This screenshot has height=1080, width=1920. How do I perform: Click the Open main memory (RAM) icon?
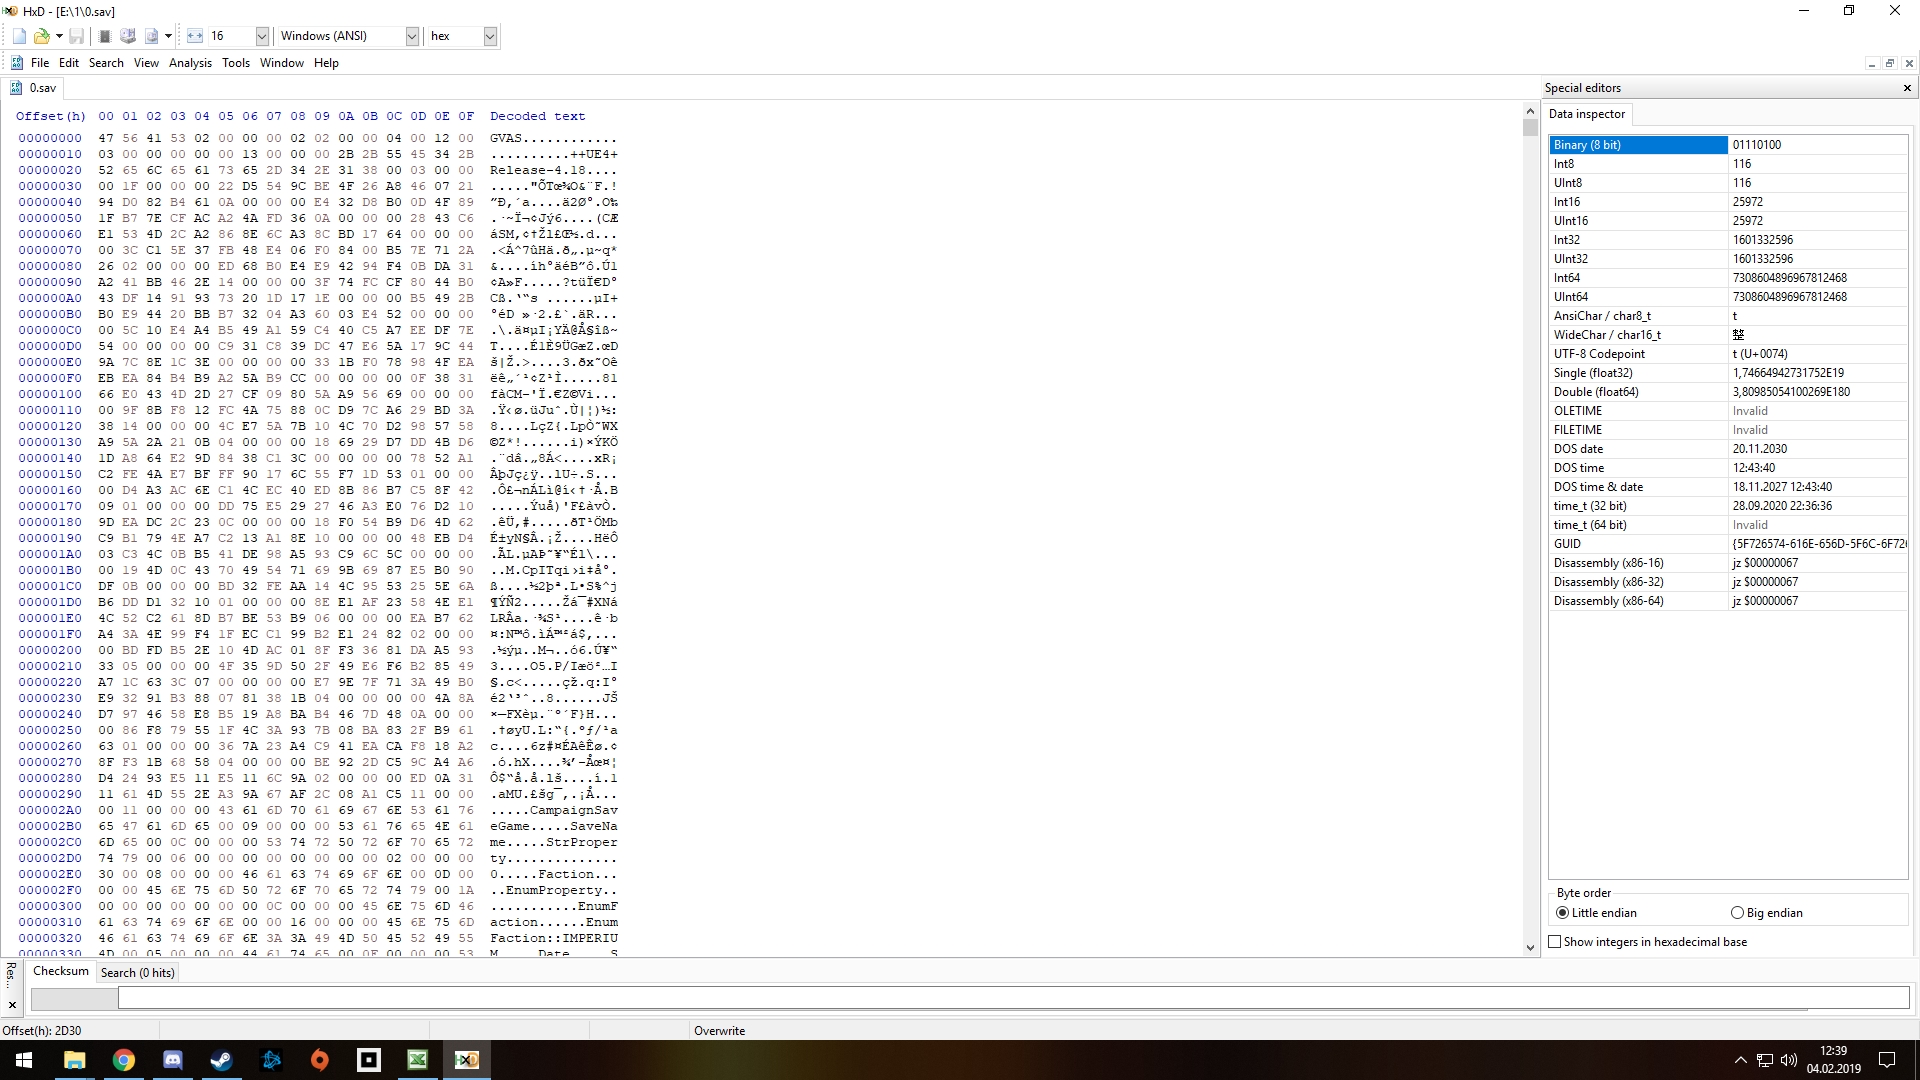click(x=104, y=36)
